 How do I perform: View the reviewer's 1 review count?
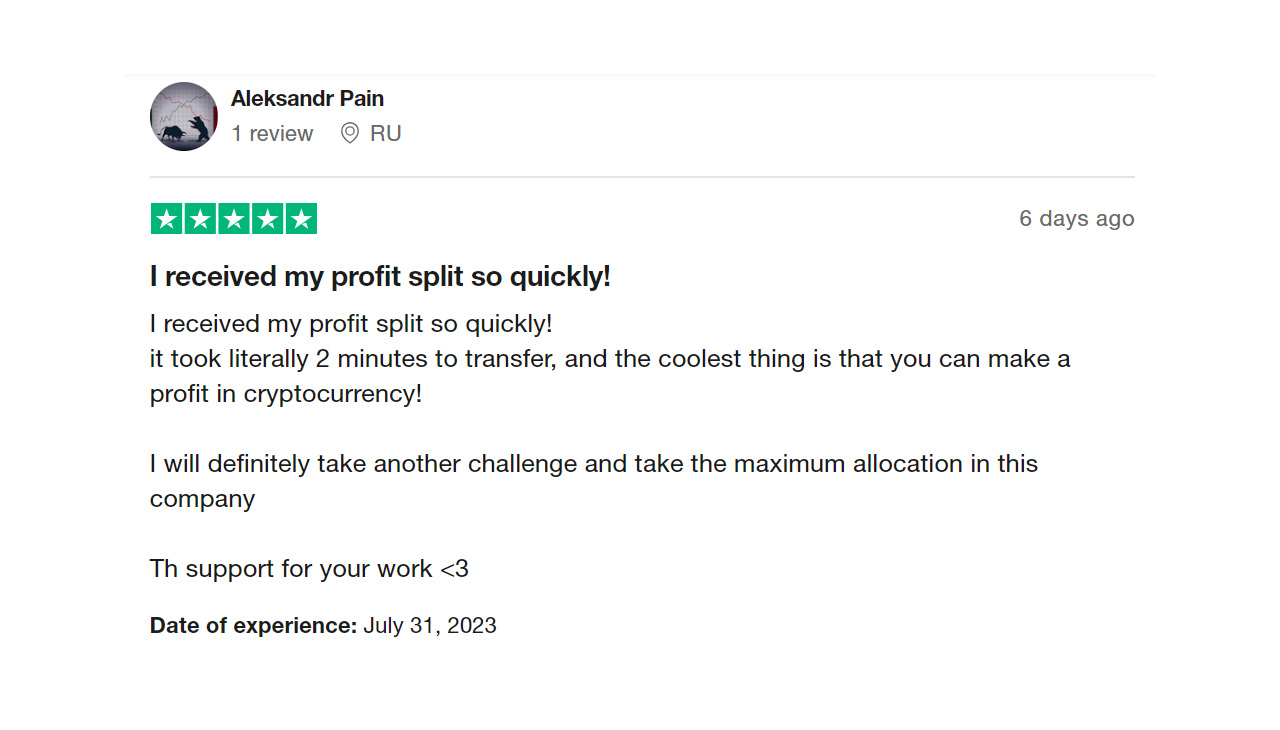[272, 133]
